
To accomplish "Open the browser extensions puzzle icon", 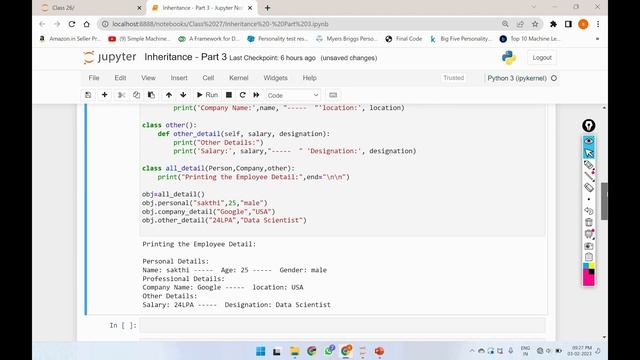I will (x=553, y=24).
